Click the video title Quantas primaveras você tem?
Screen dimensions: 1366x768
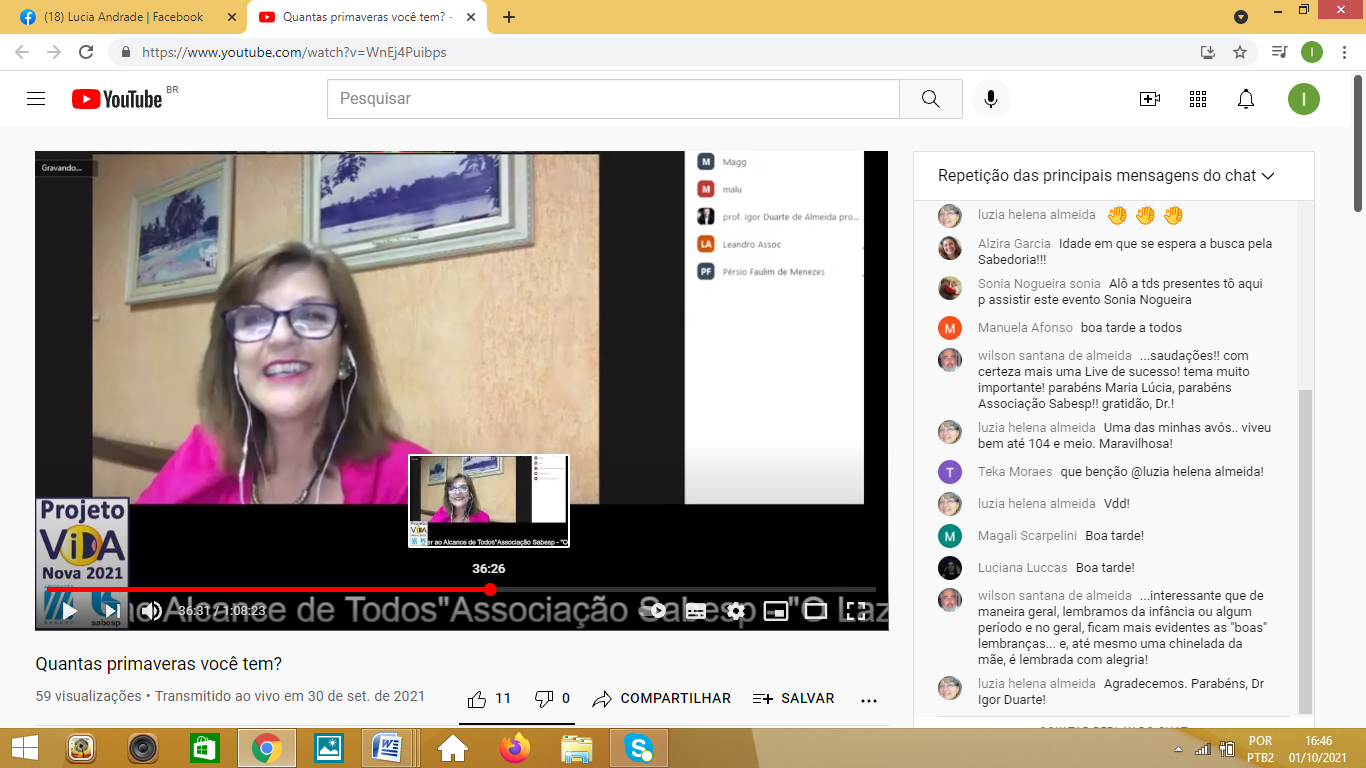tap(159, 664)
